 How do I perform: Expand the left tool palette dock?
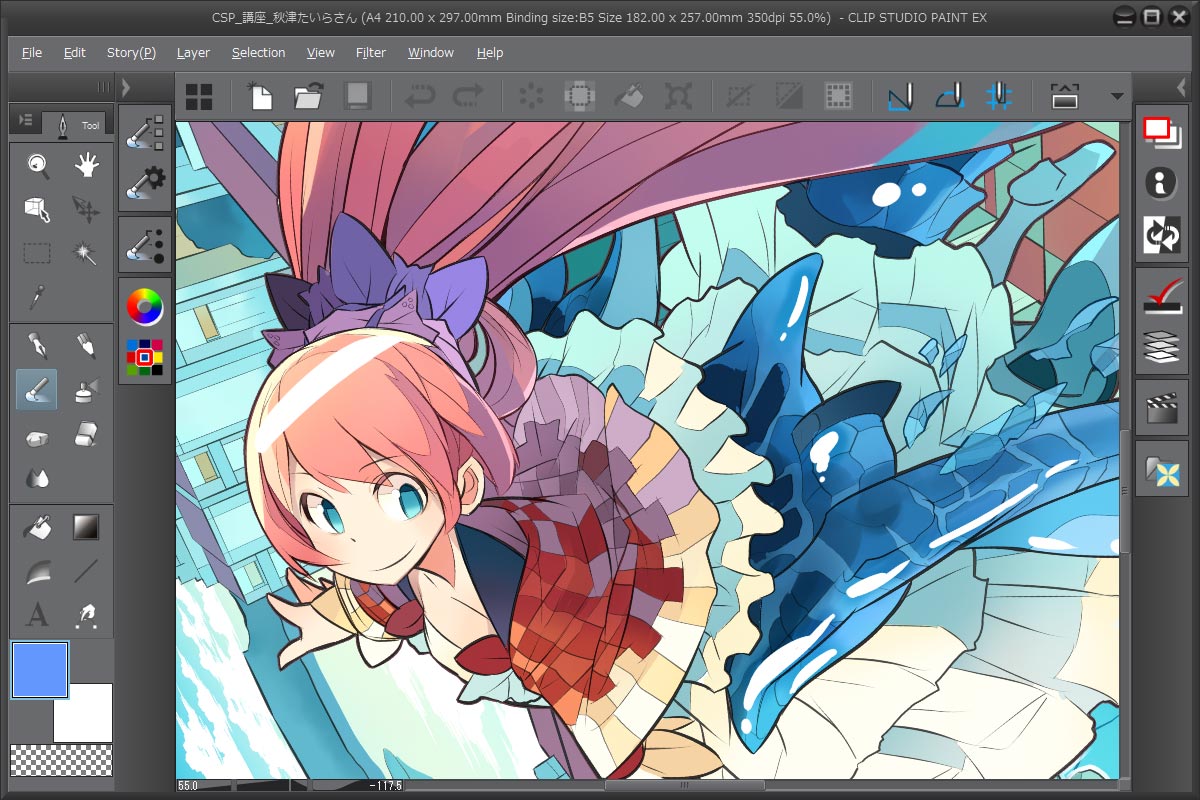pos(125,87)
